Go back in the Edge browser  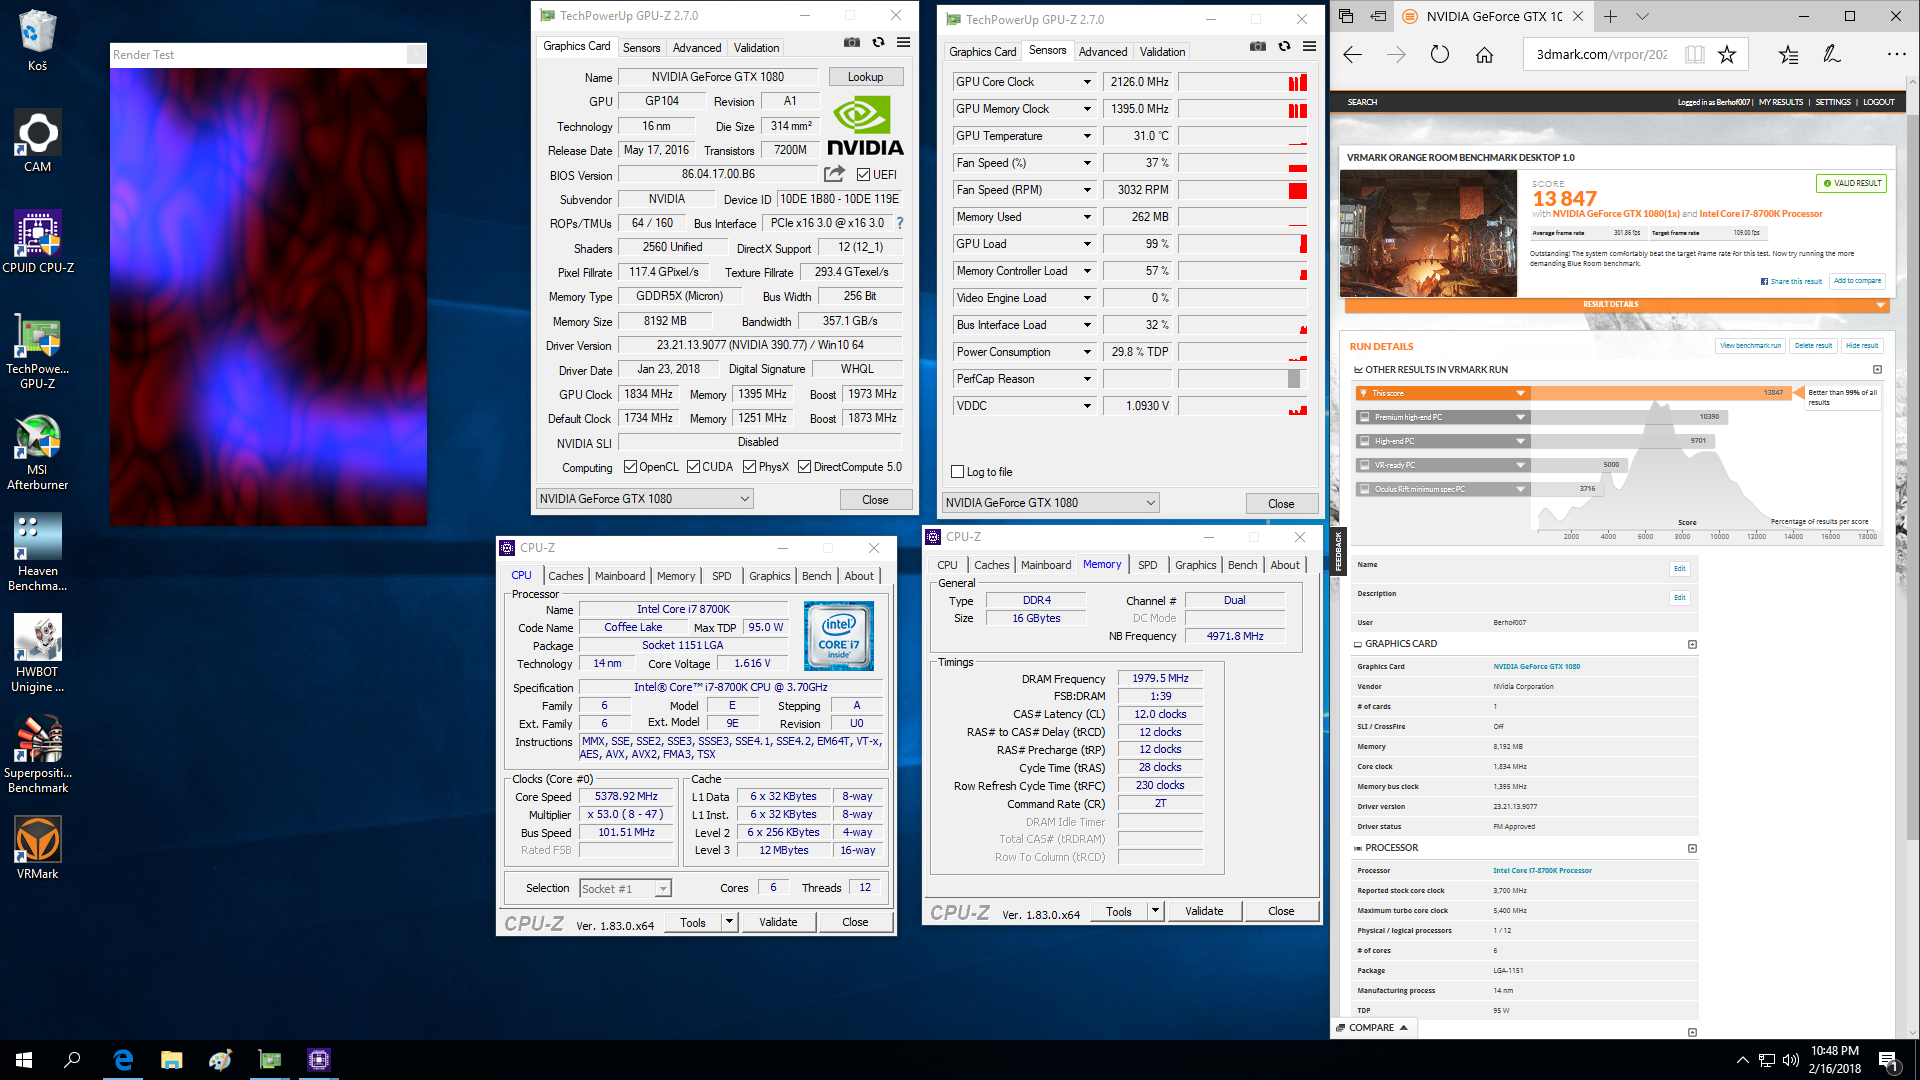1352,55
